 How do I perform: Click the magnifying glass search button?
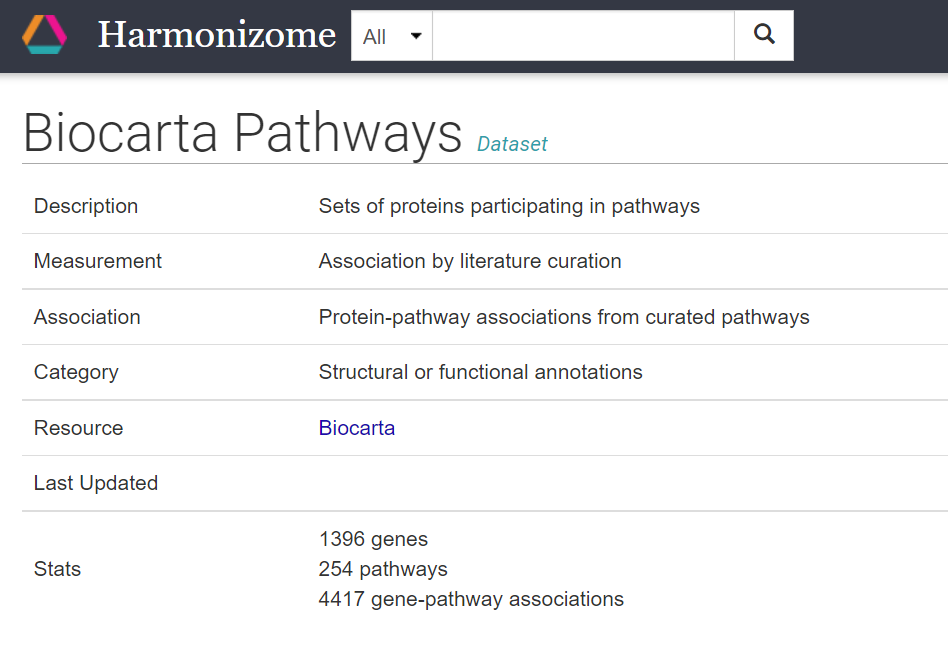[x=764, y=35]
